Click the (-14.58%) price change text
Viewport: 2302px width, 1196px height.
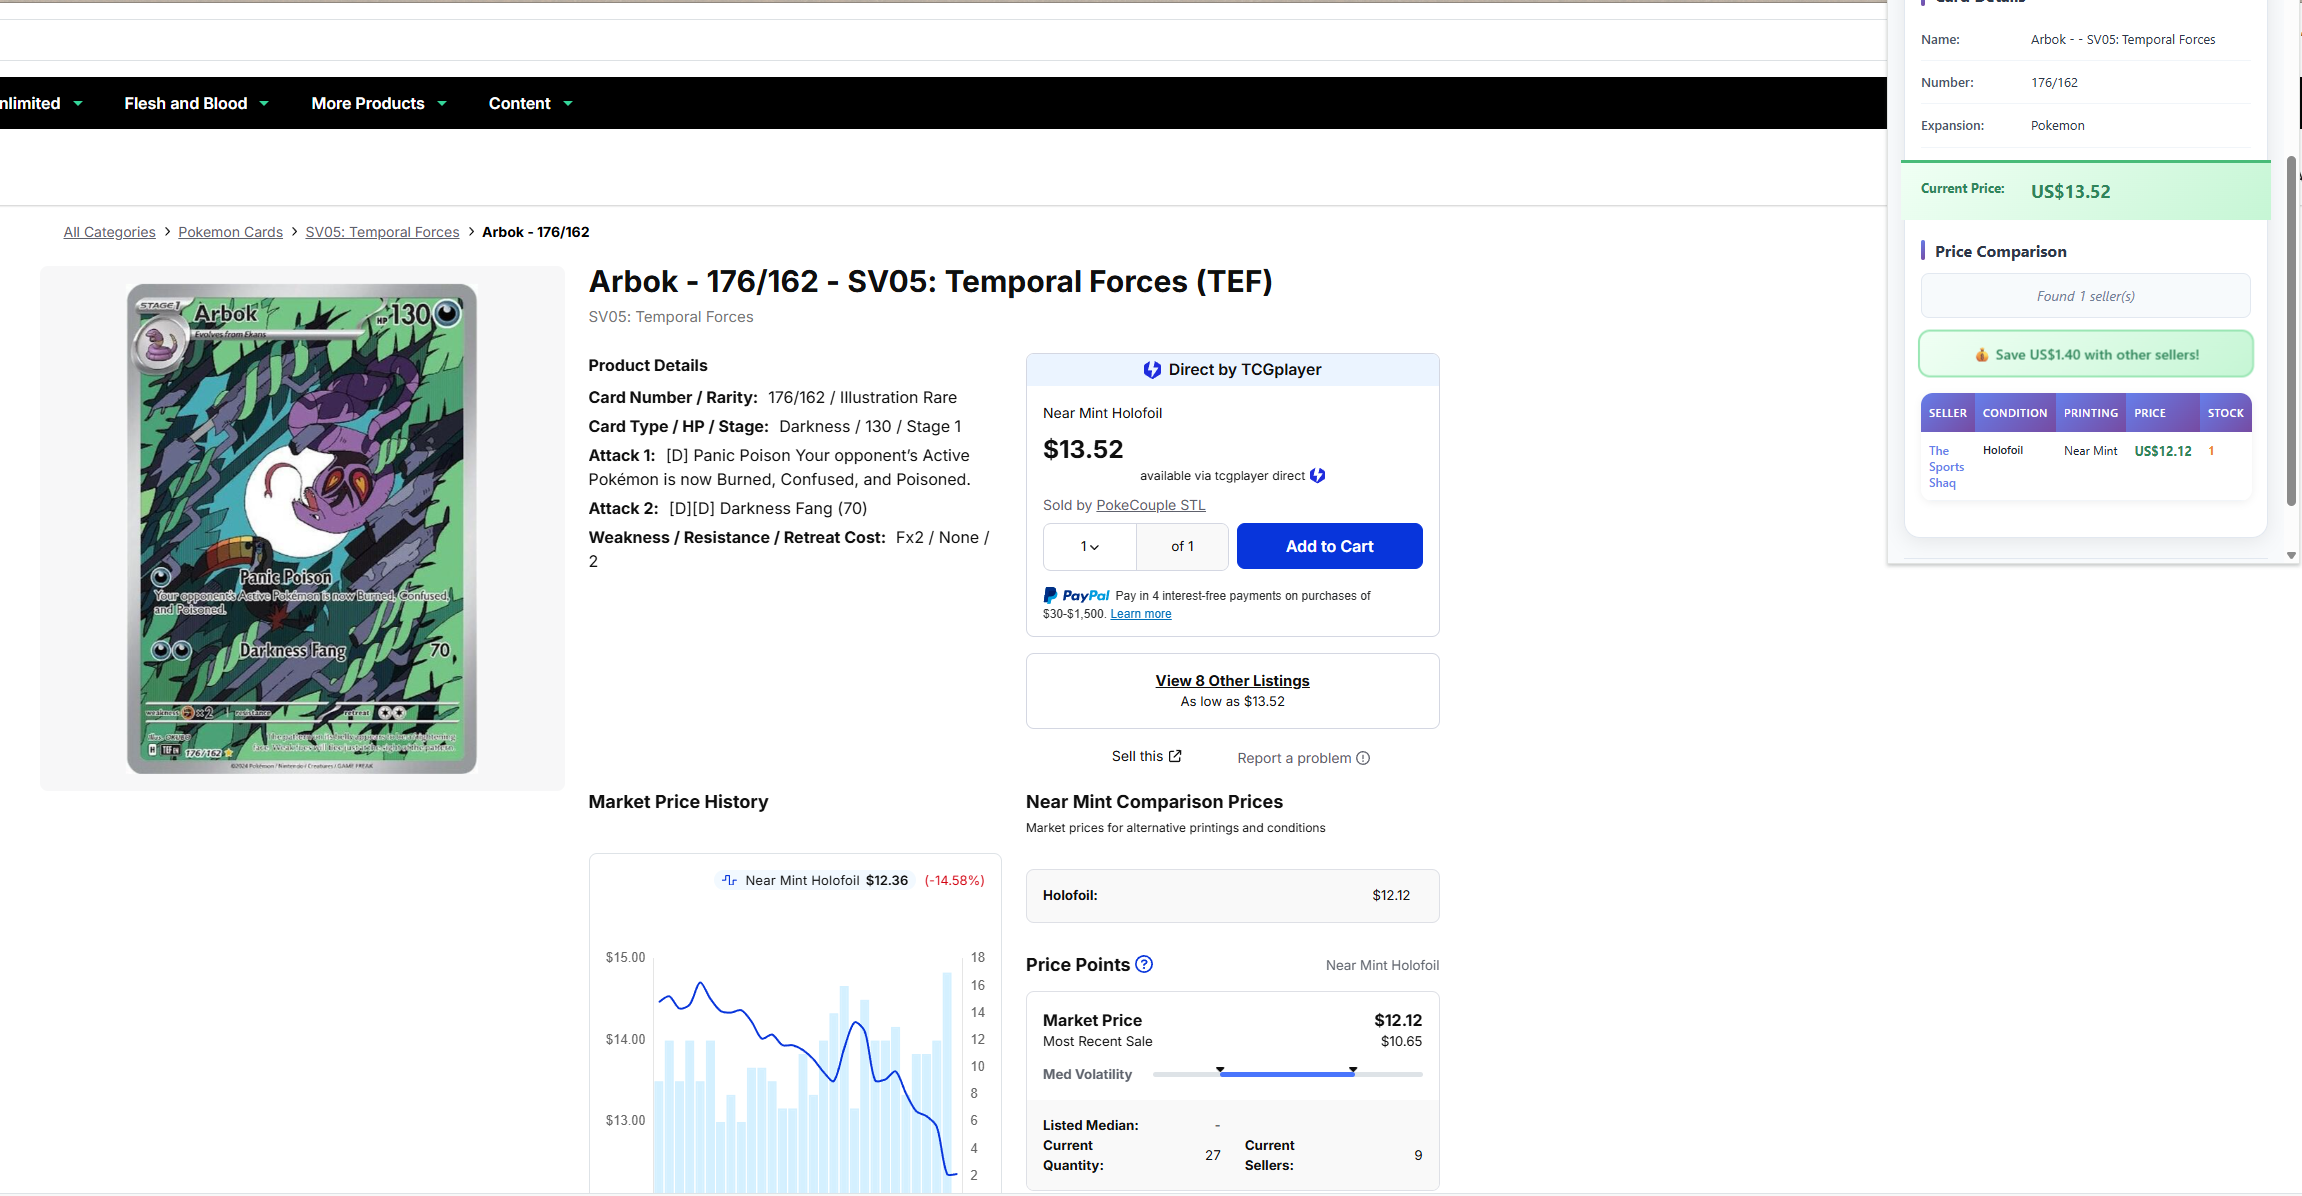pos(954,880)
